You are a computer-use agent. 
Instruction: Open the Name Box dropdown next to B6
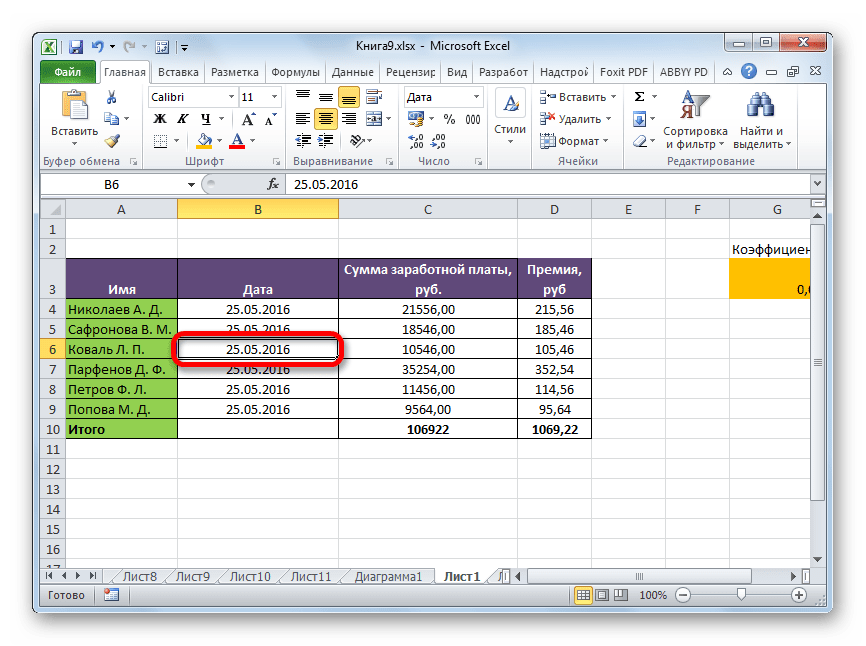tap(191, 185)
